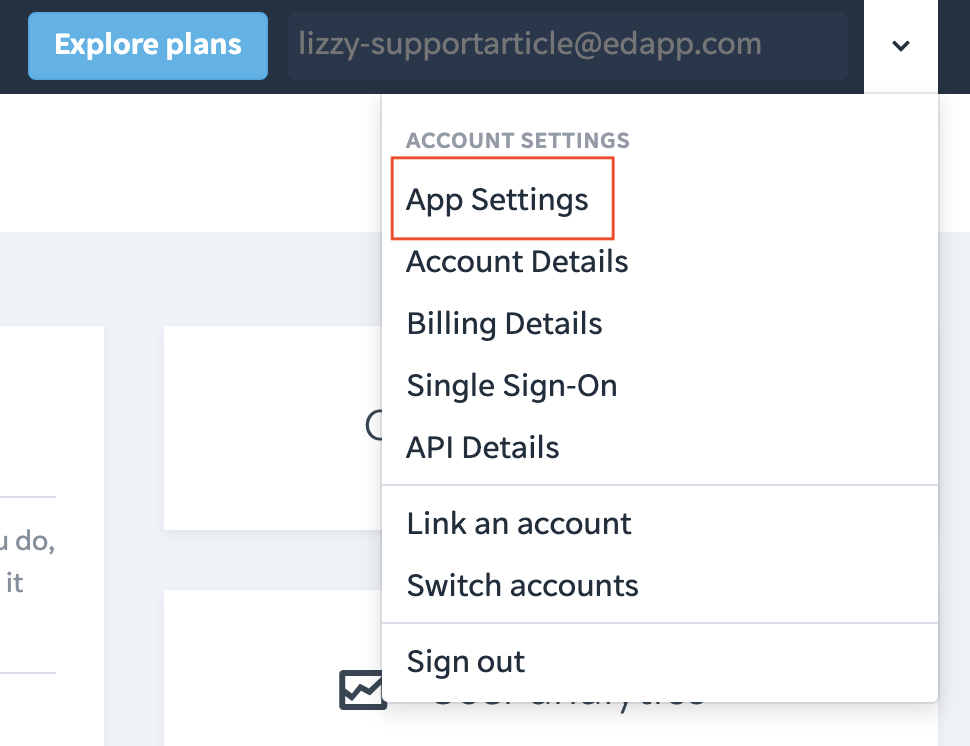The image size is (970, 746).
Task: Sign out of the account
Action: (x=466, y=661)
